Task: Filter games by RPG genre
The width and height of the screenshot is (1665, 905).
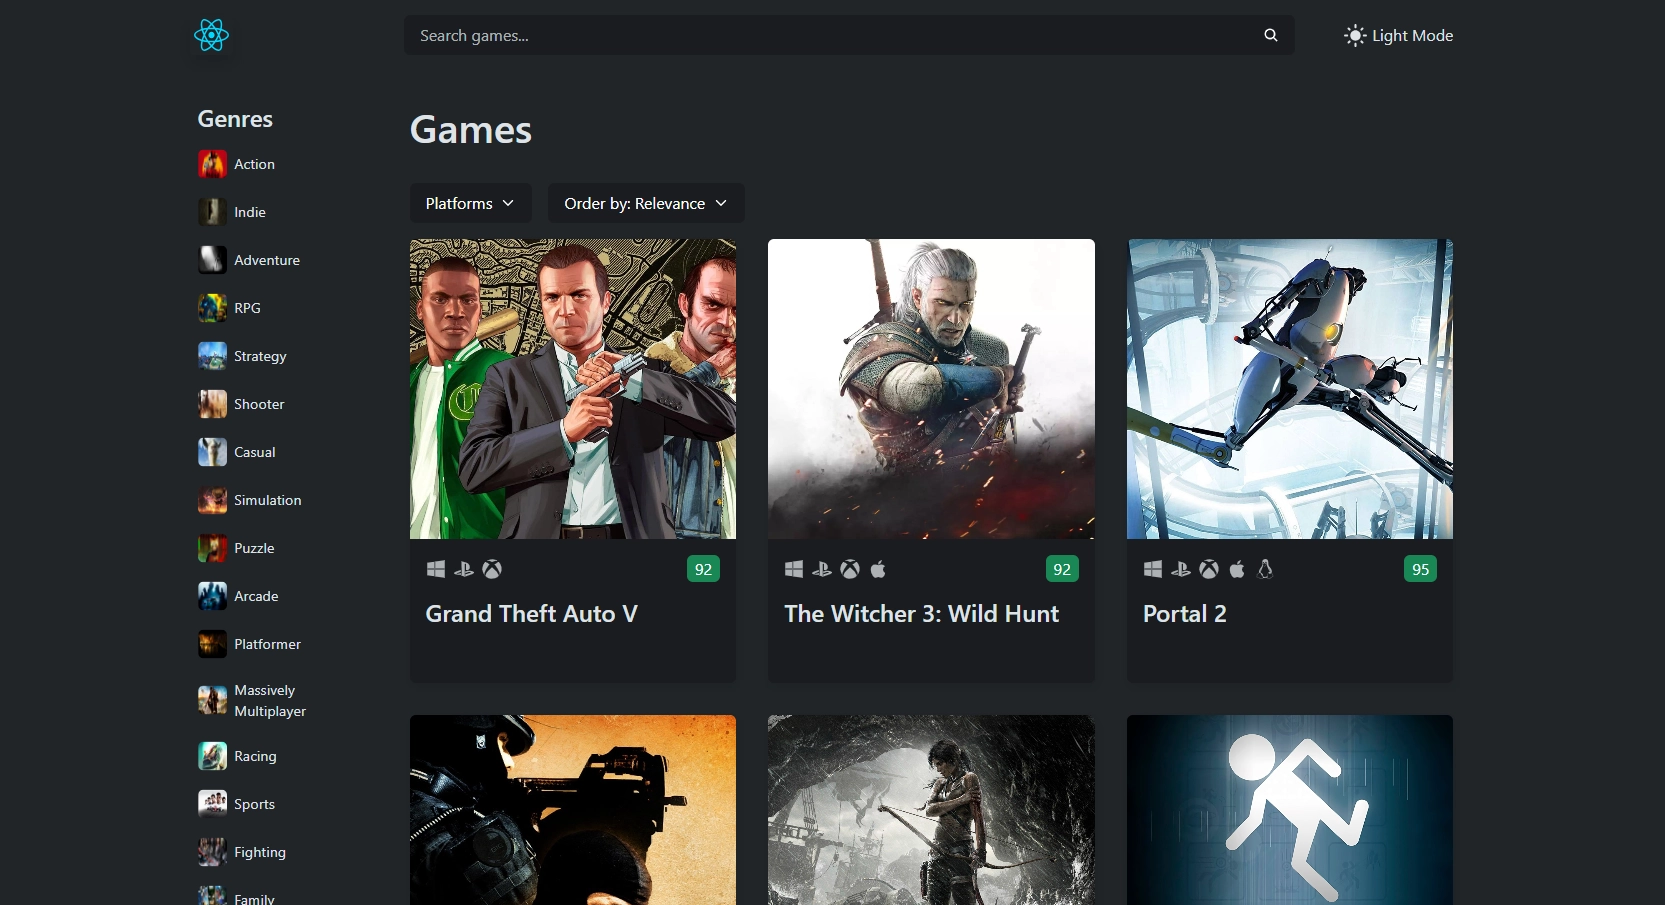Action: pyautogui.click(x=247, y=308)
